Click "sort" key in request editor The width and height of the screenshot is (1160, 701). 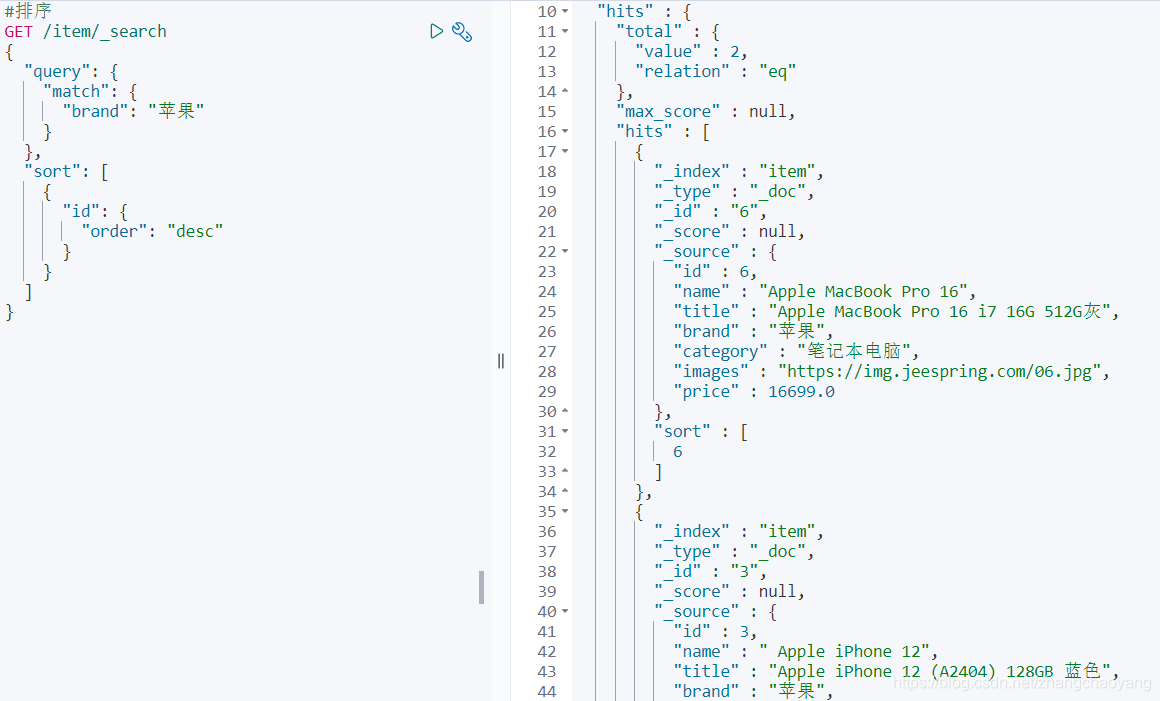pyautogui.click(x=52, y=171)
